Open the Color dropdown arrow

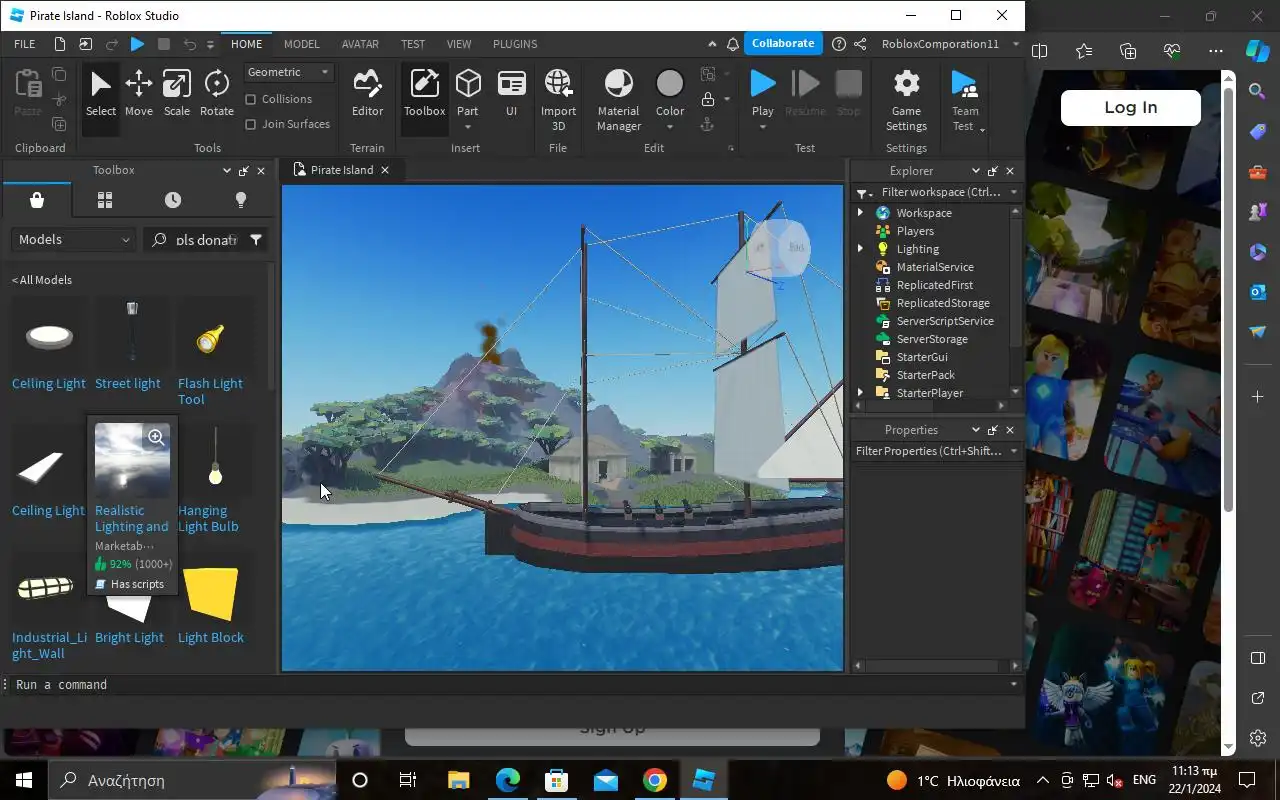tap(669, 127)
